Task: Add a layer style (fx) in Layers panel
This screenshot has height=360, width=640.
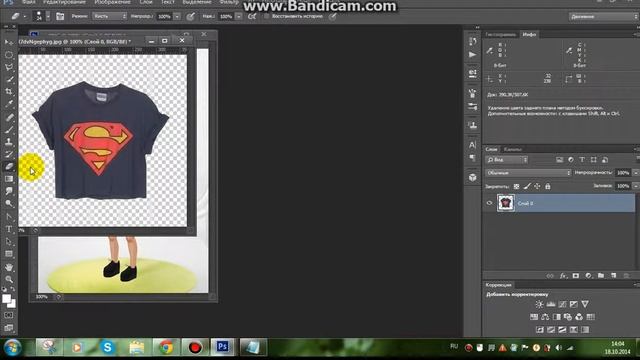Action: pyautogui.click(x=563, y=276)
